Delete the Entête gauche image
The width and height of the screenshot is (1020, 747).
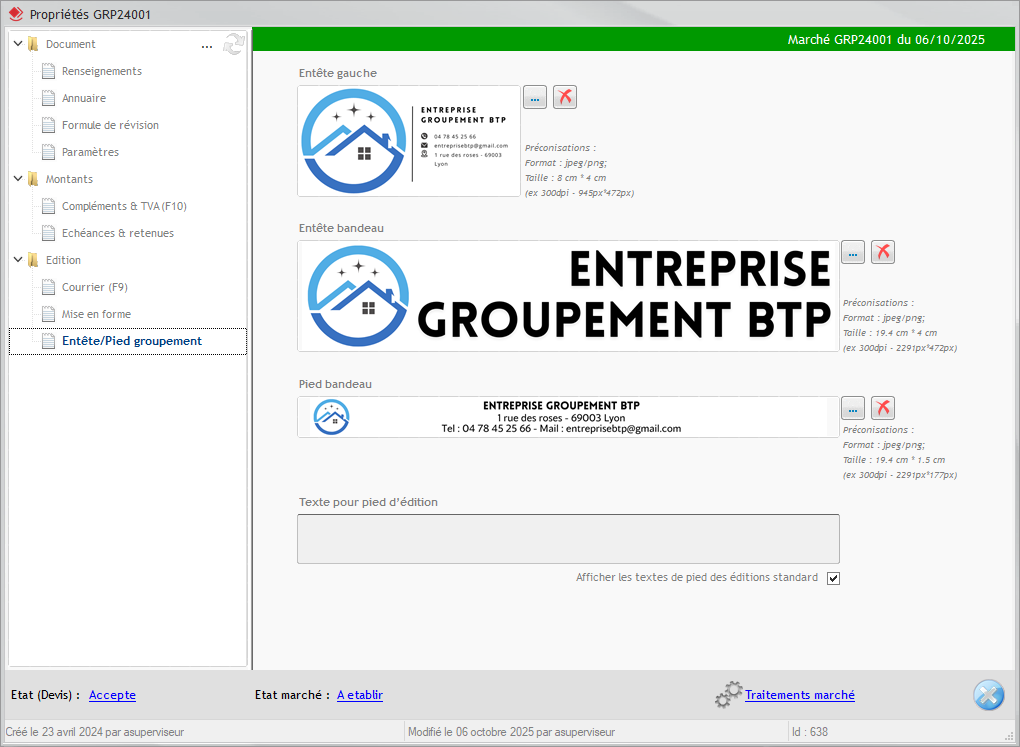coord(565,97)
